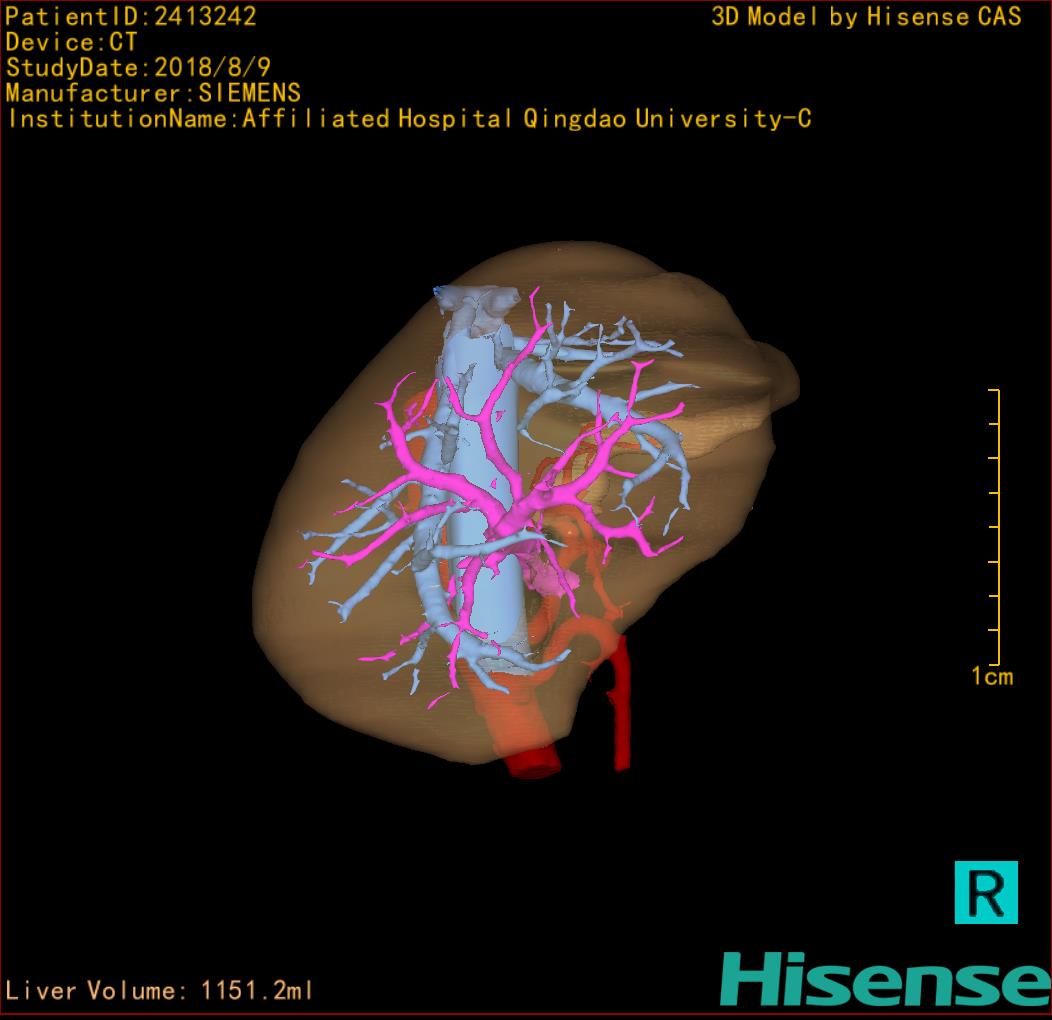Click the InstitutionName overlay text
The image size is (1052, 1020).
[x=409, y=119]
